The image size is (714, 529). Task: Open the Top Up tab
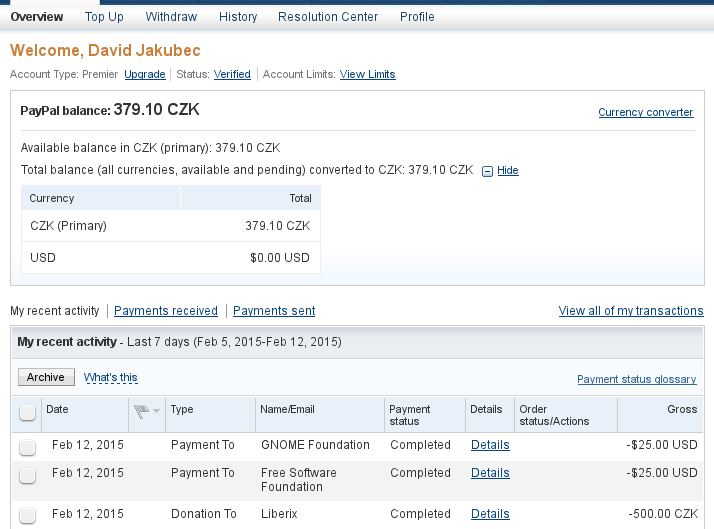coord(104,17)
